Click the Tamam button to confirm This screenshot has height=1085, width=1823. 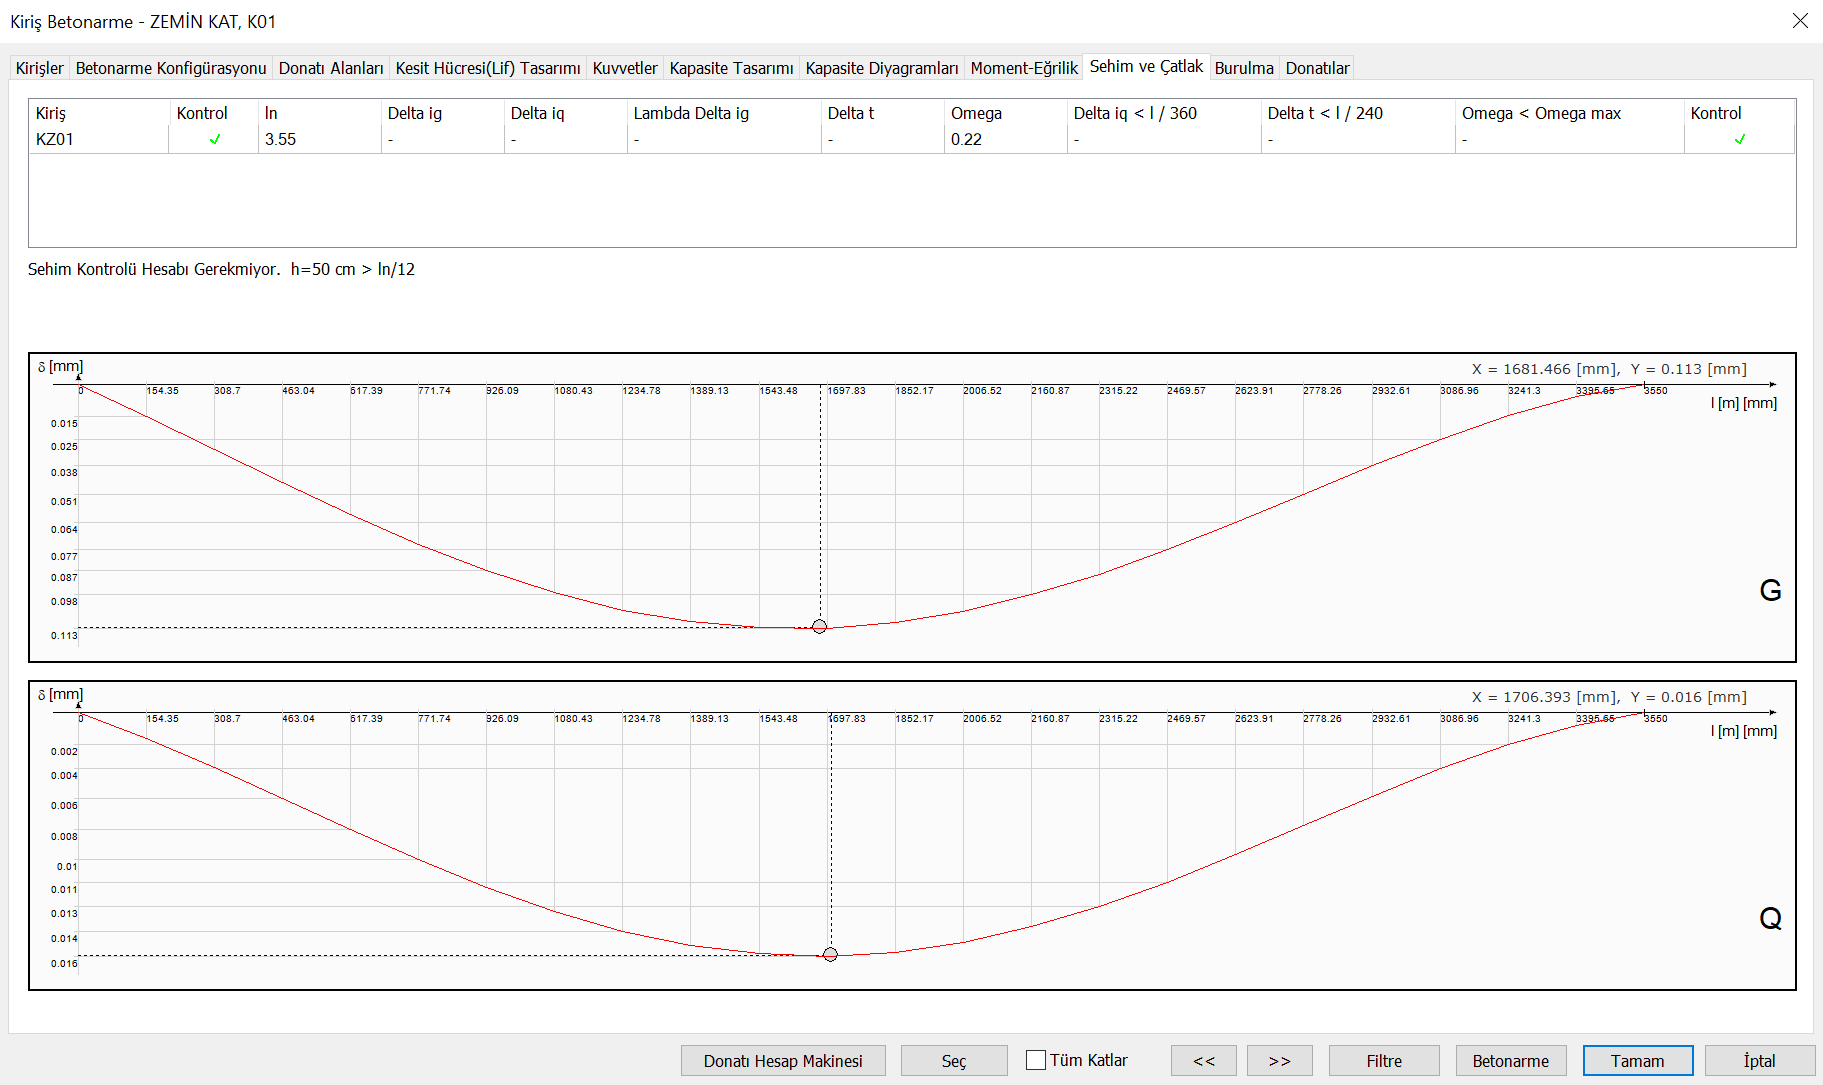click(x=1637, y=1061)
